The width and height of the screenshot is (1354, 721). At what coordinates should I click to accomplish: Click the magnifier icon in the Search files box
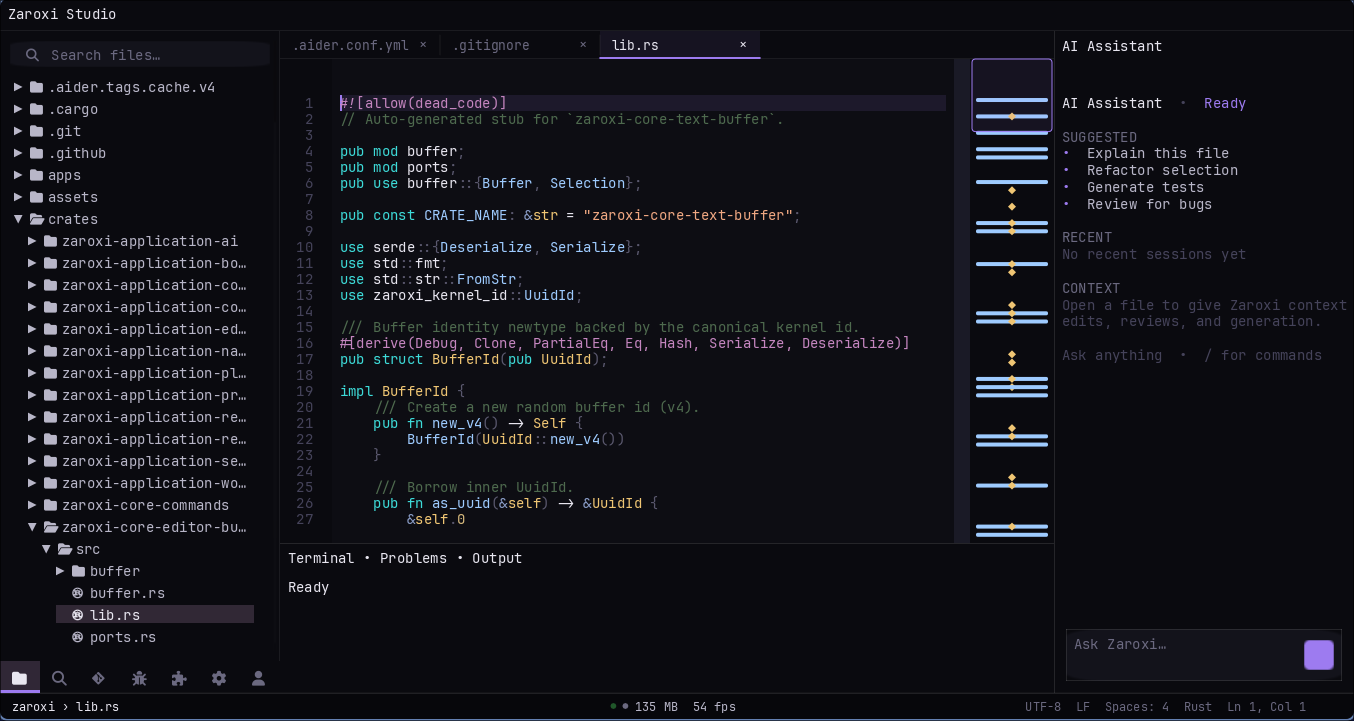click(32, 55)
